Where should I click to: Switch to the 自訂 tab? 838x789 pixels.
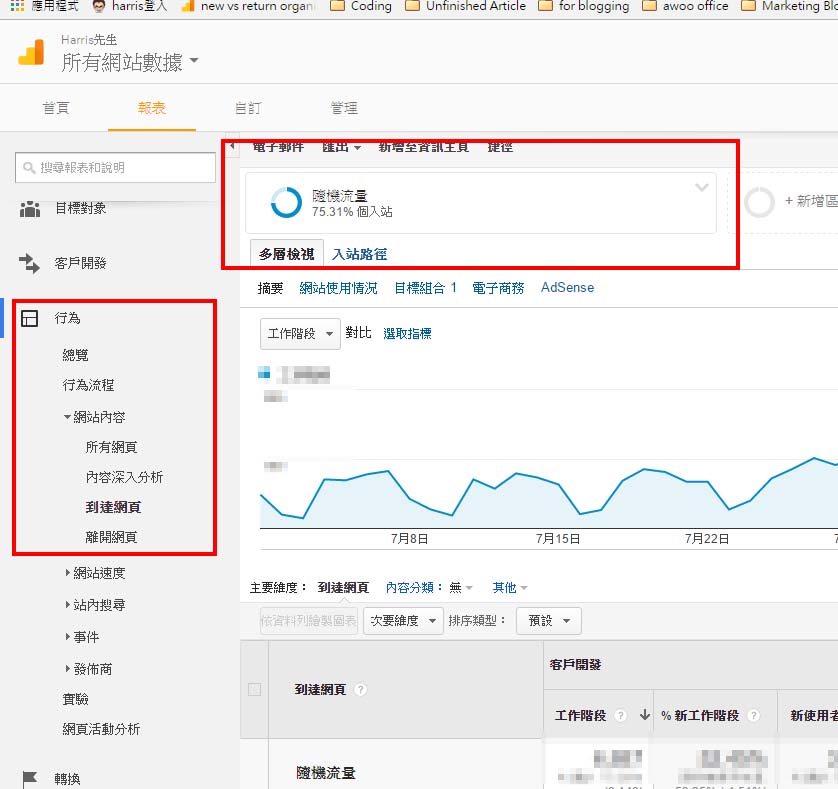point(248,108)
